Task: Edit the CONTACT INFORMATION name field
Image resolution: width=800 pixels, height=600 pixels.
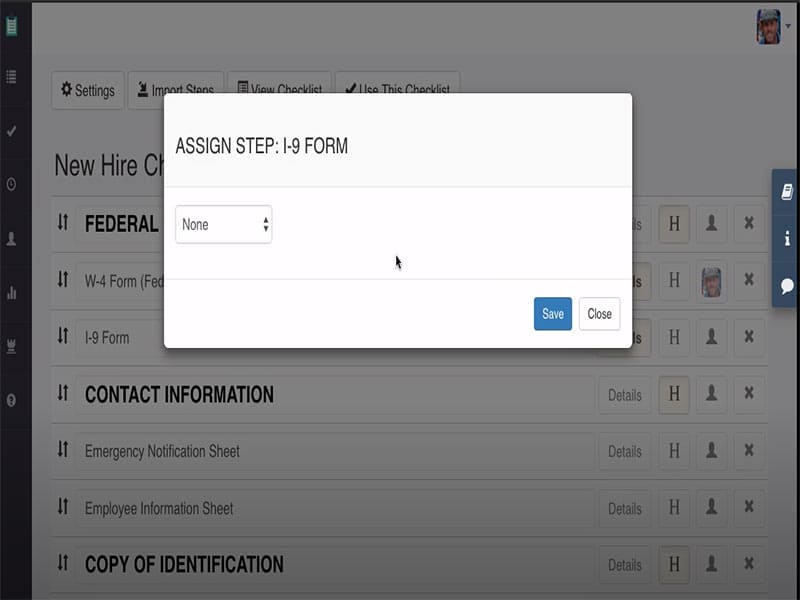Action: tap(335, 395)
